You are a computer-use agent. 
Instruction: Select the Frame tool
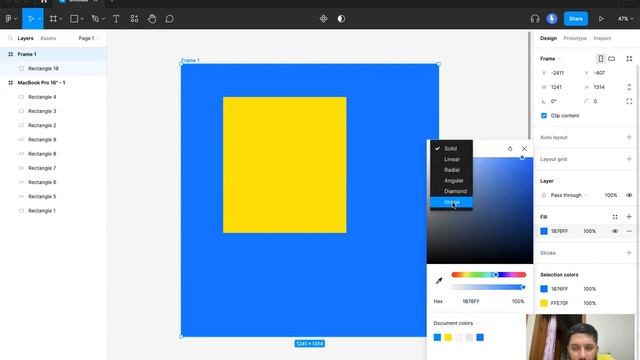click(53, 19)
